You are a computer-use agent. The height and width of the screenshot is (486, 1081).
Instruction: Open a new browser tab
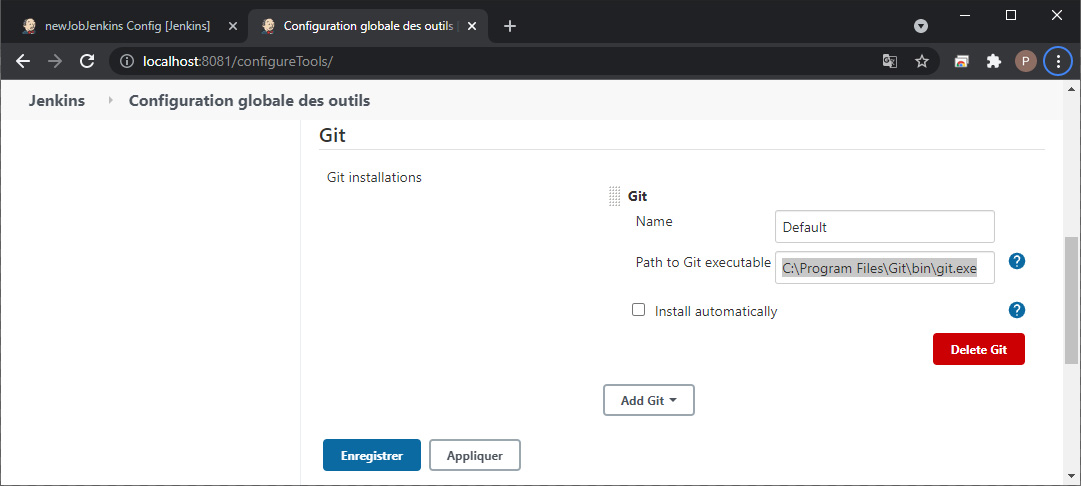tap(509, 26)
